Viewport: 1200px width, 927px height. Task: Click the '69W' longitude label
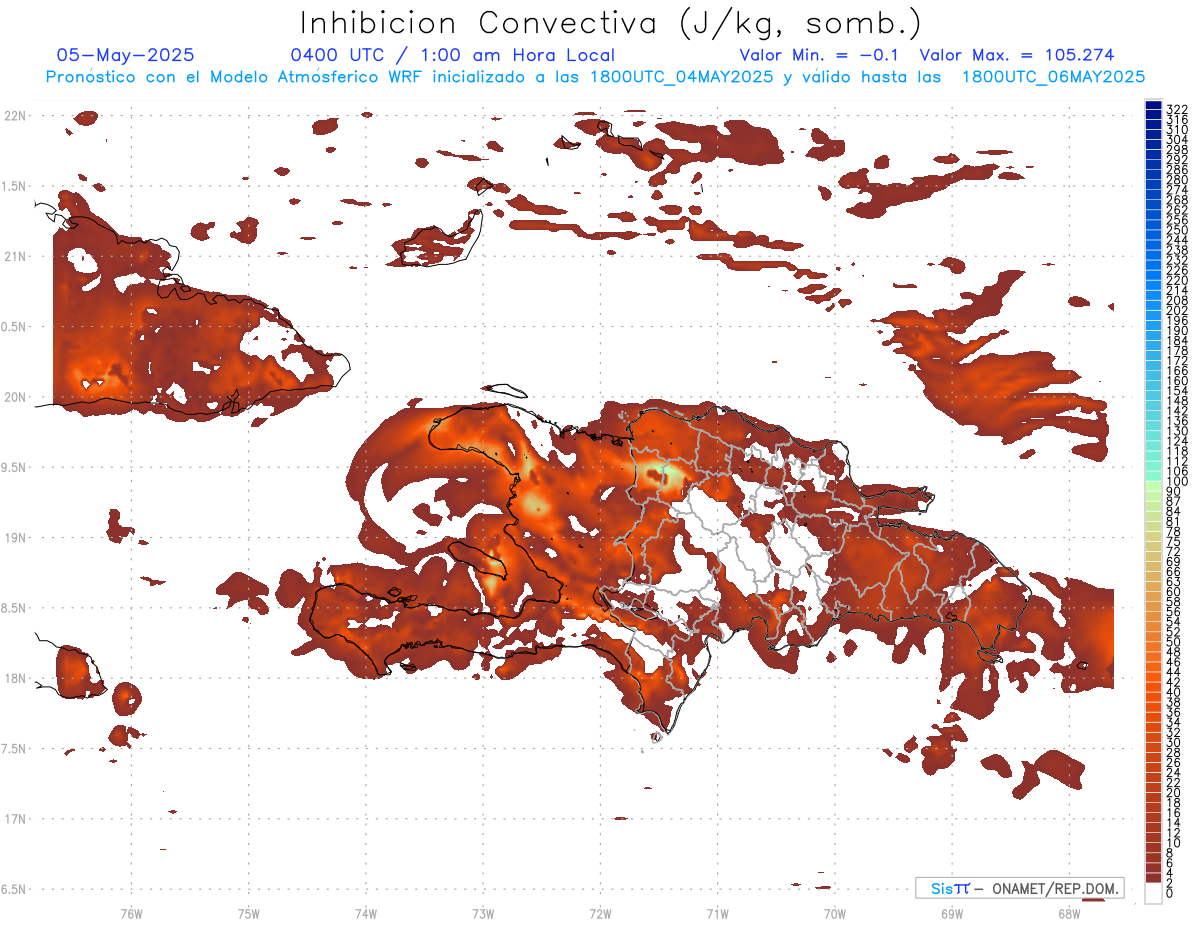click(951, 912)
